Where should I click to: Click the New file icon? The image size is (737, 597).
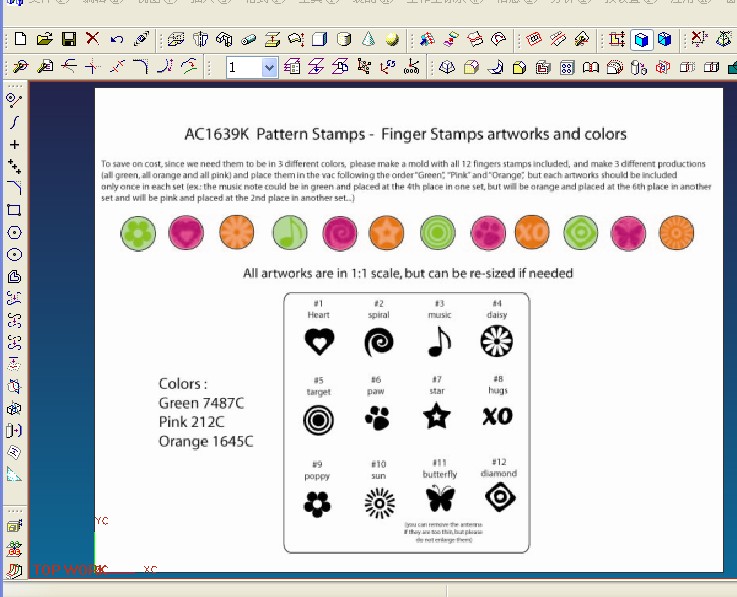tap(20, 39)
